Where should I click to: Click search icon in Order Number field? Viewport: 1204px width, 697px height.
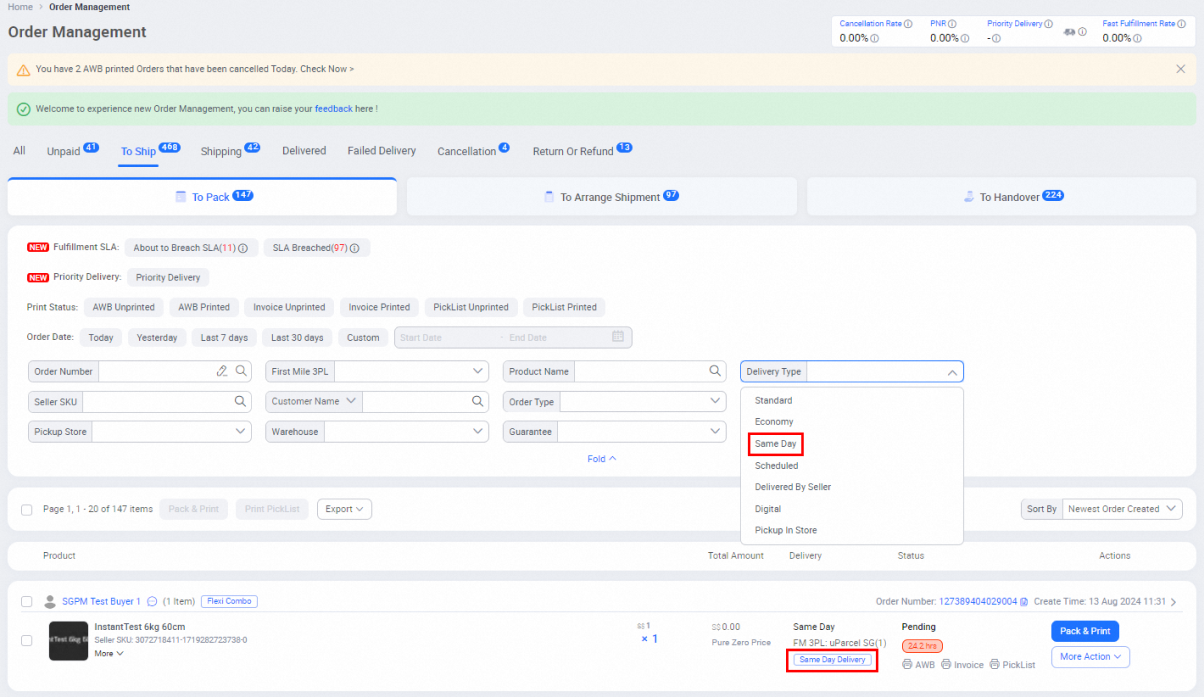(x=241, y=371)
